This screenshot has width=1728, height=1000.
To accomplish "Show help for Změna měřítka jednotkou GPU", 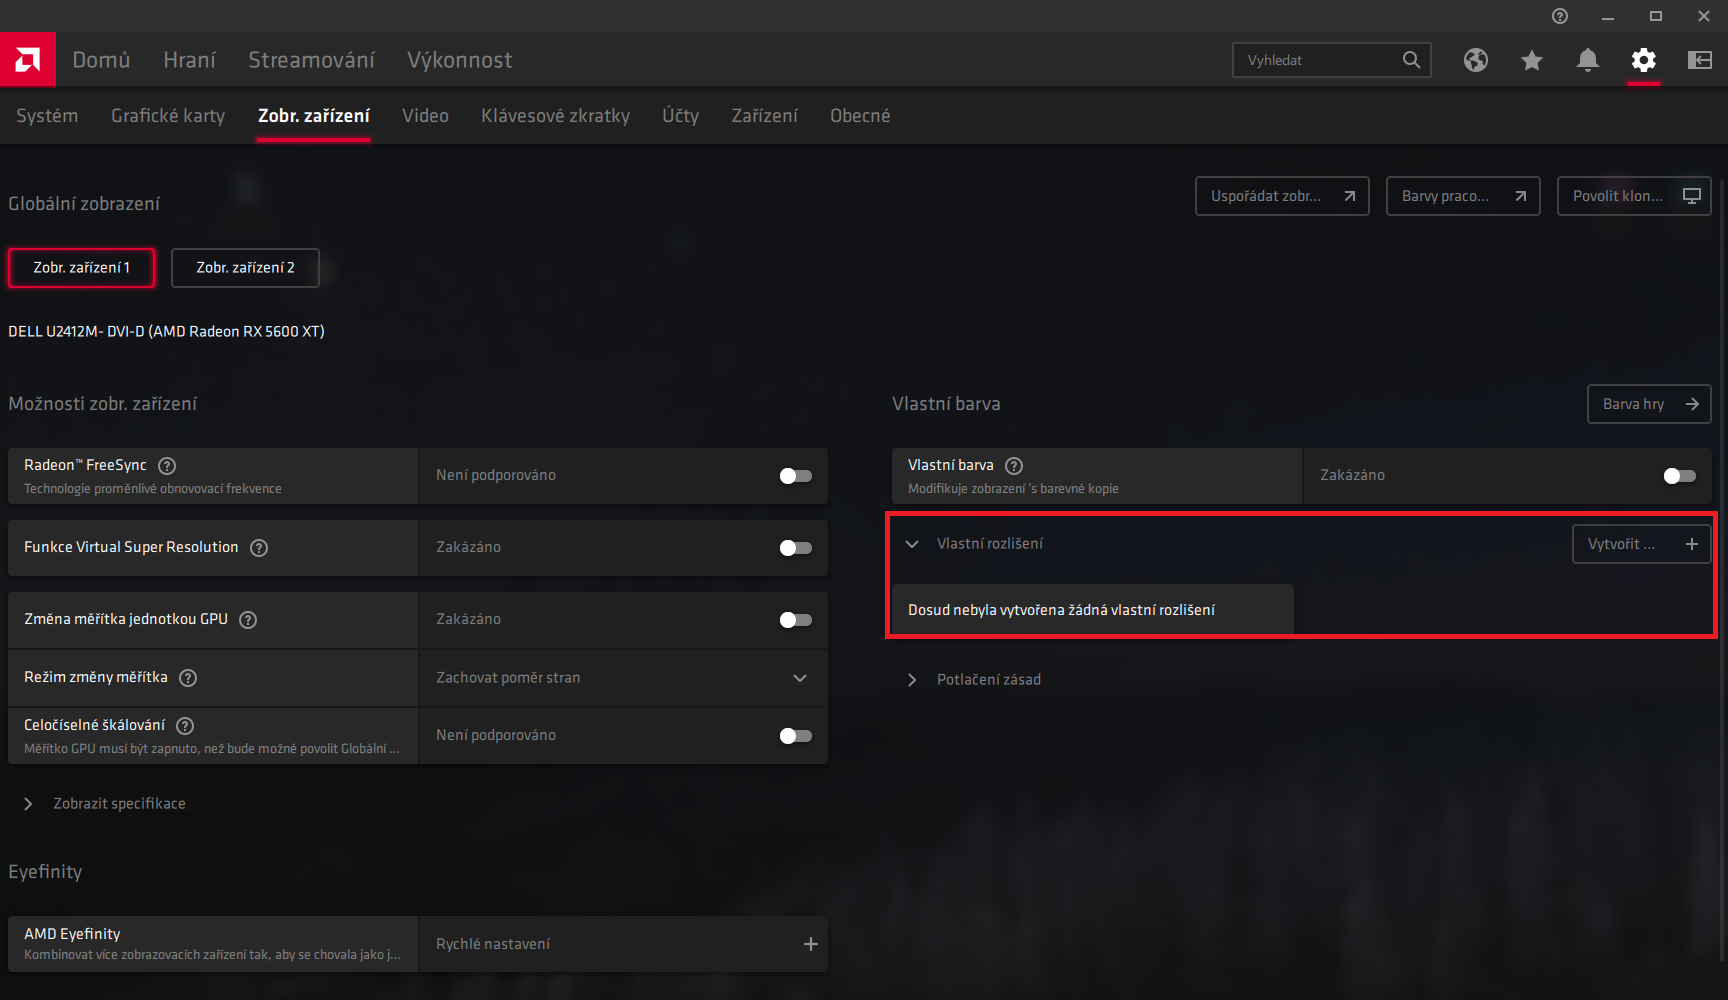I will pyautogui.click(x=248, y=620).
